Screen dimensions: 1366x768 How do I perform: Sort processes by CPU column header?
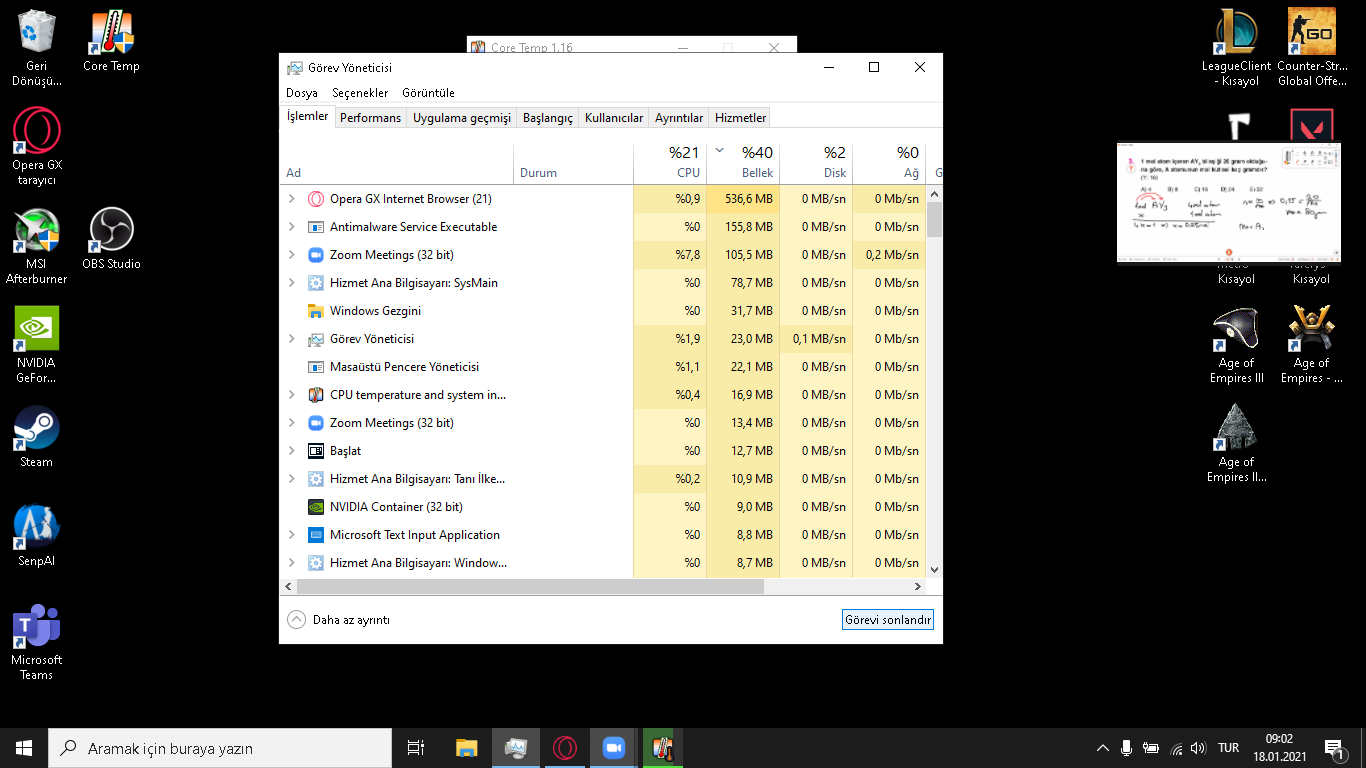pos(670,163)
